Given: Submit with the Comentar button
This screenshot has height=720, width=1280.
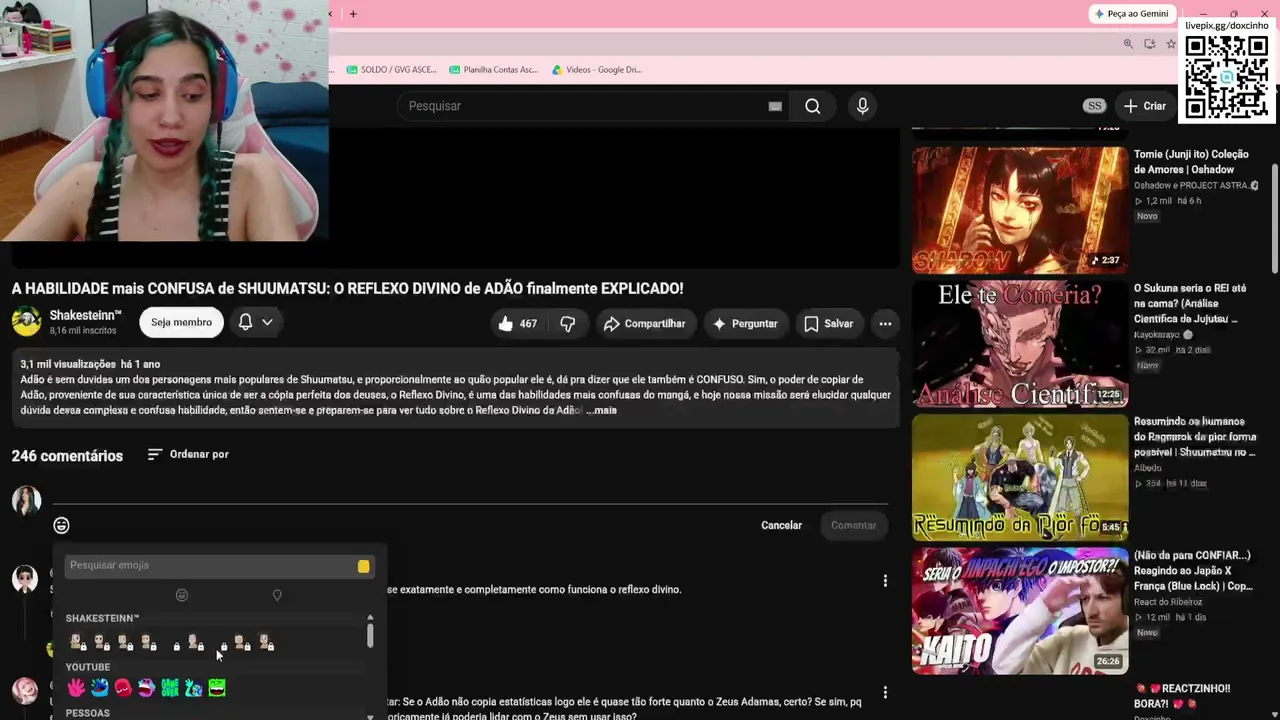Looking at the screenshot, I should tap(853, 525).
